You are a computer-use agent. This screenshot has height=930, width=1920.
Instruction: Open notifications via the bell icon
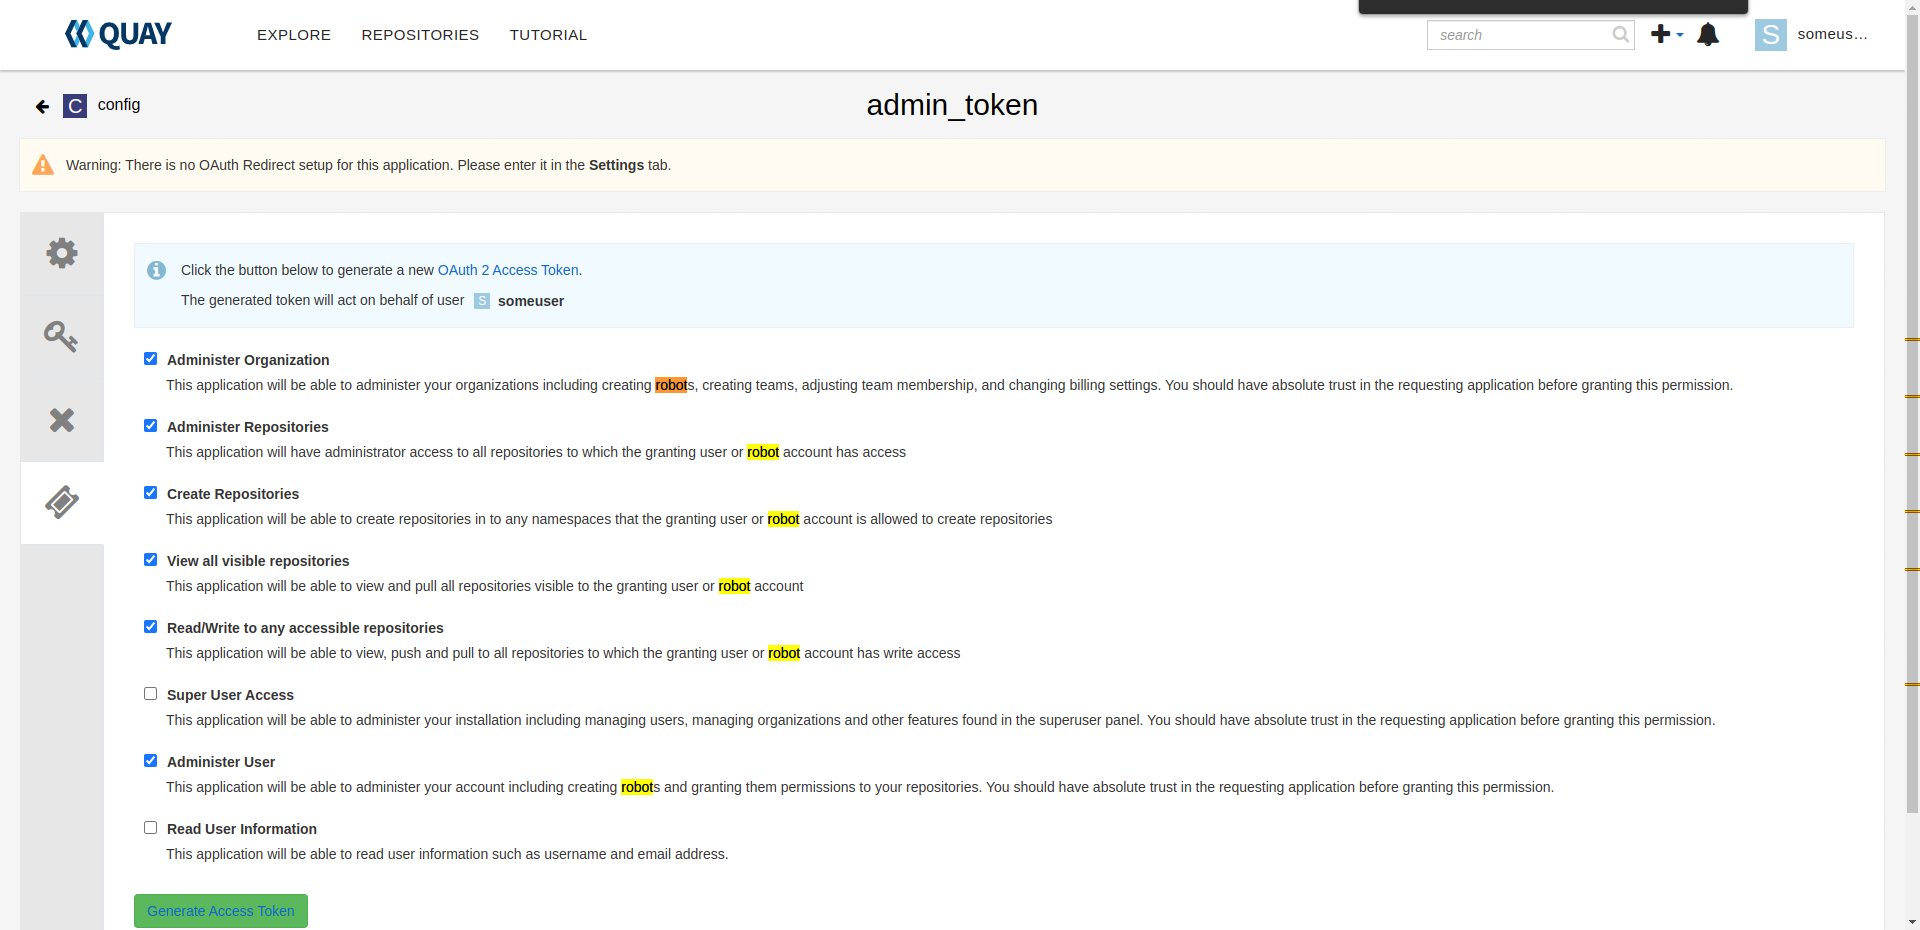1707,34
